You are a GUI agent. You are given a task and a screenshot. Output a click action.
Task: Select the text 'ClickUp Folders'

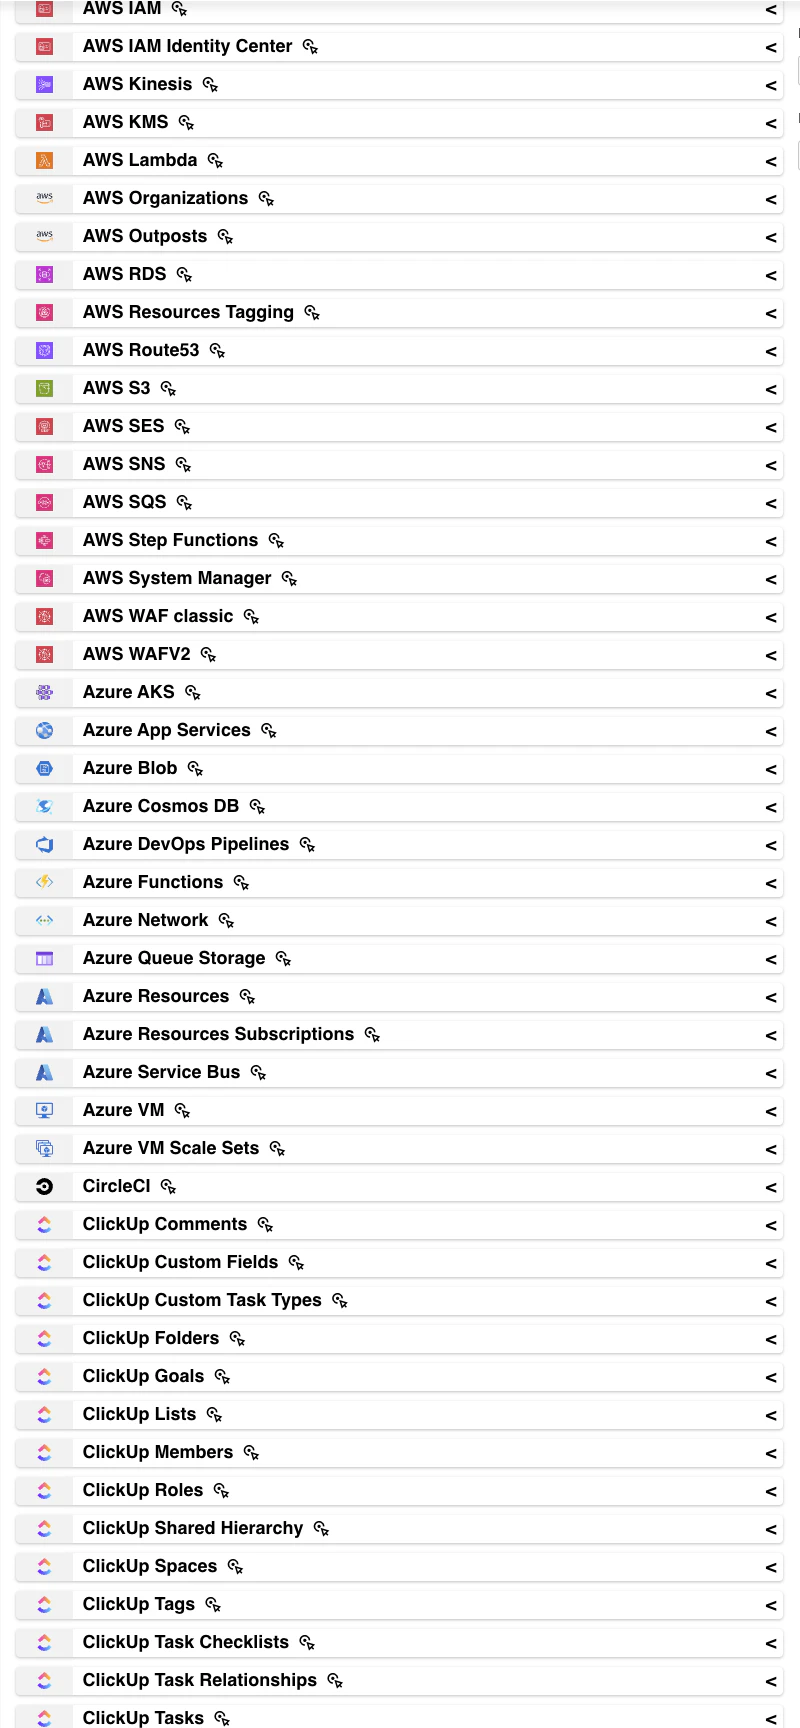click(x=151, y=1338)
